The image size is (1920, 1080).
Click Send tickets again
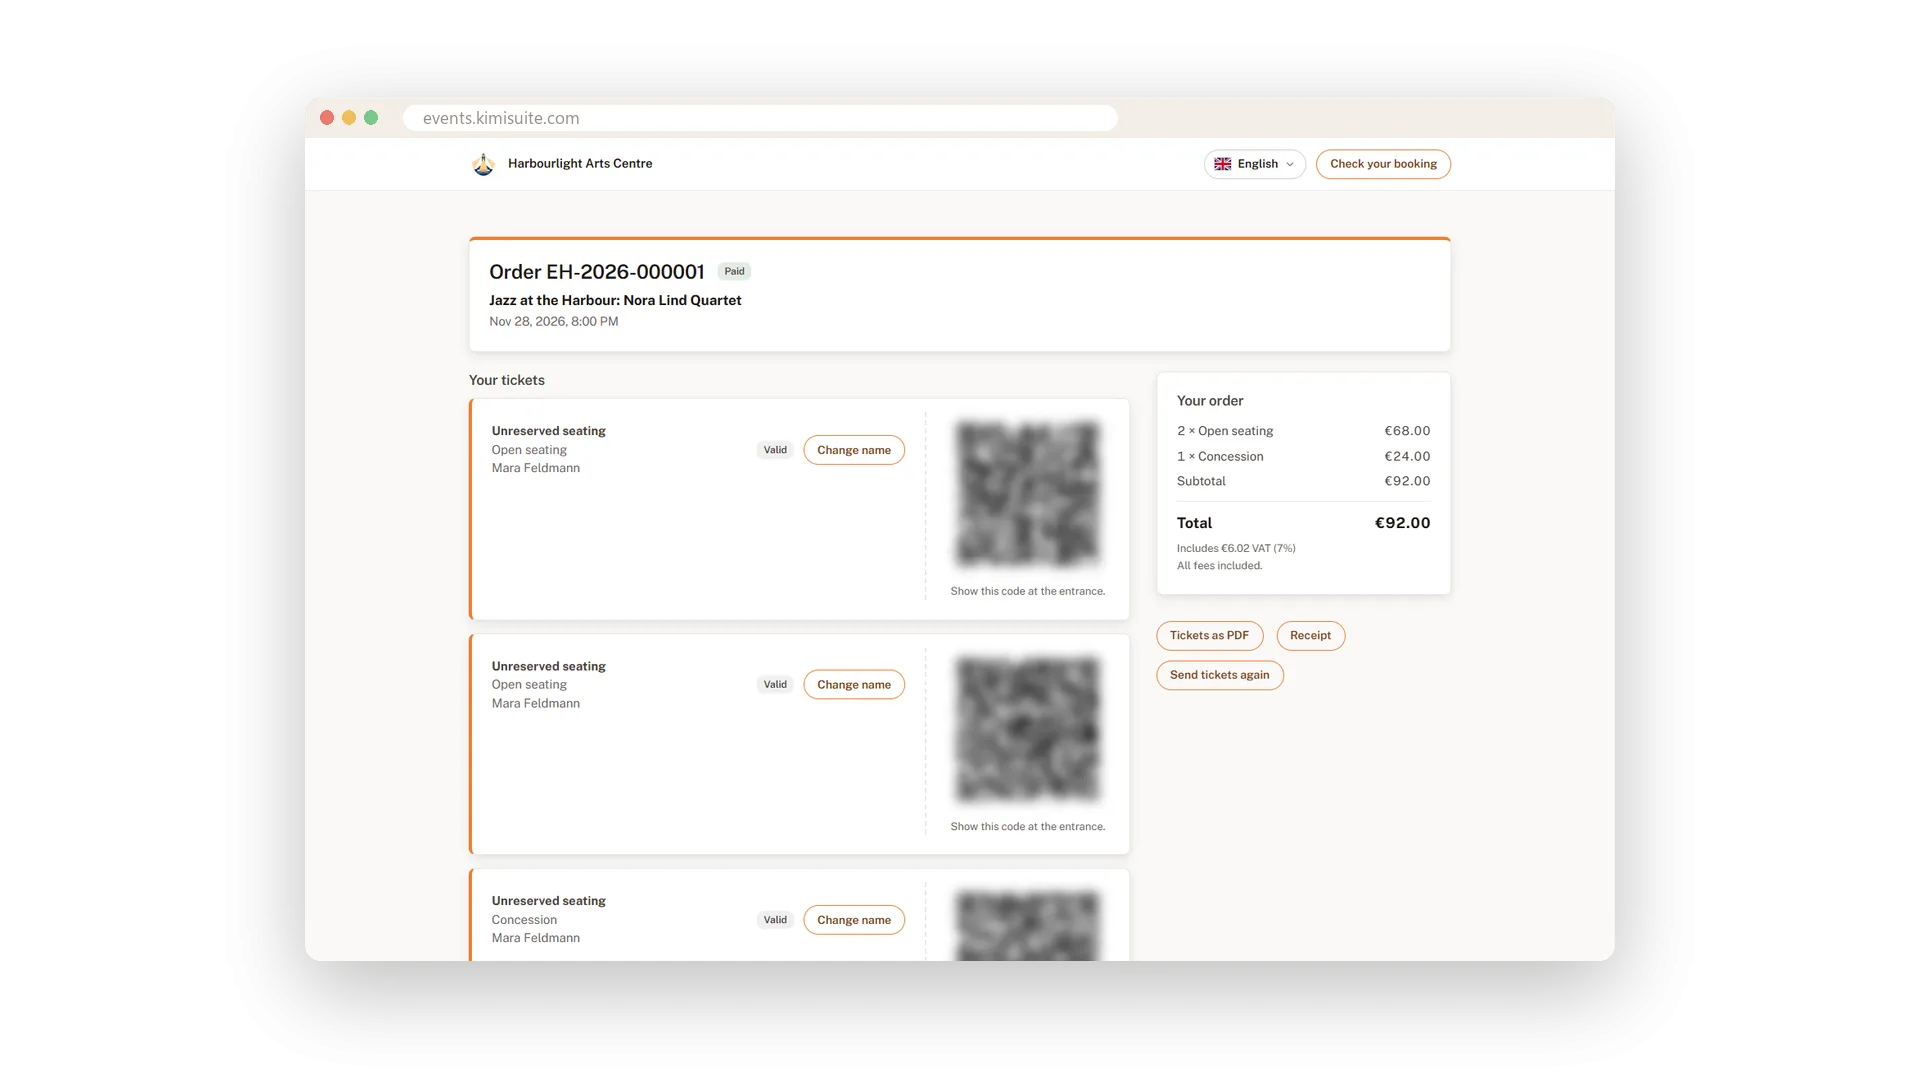pos(1220,675)
